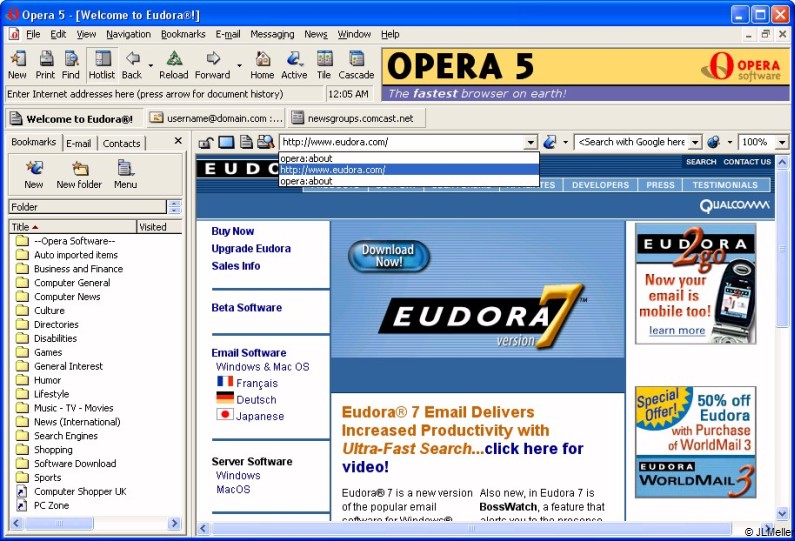Open the File menu

[x=33, y=34]
